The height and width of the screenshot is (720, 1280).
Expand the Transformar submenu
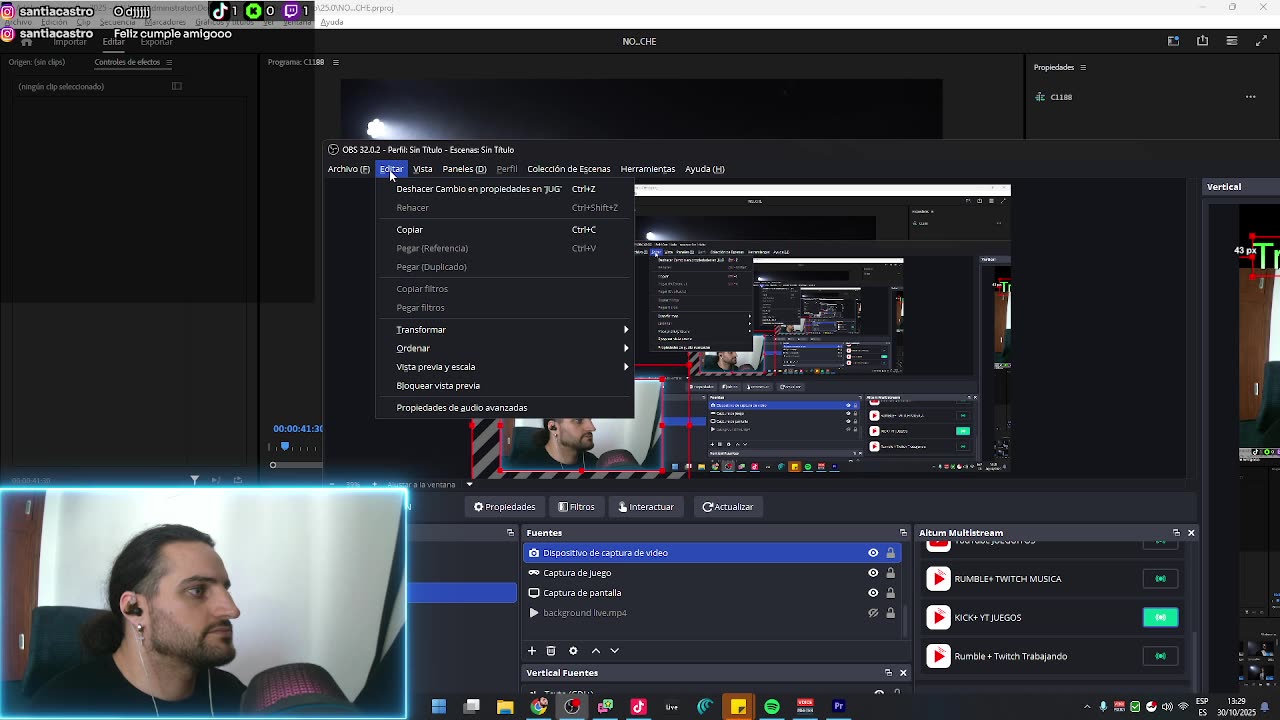[x=505, y=330]
